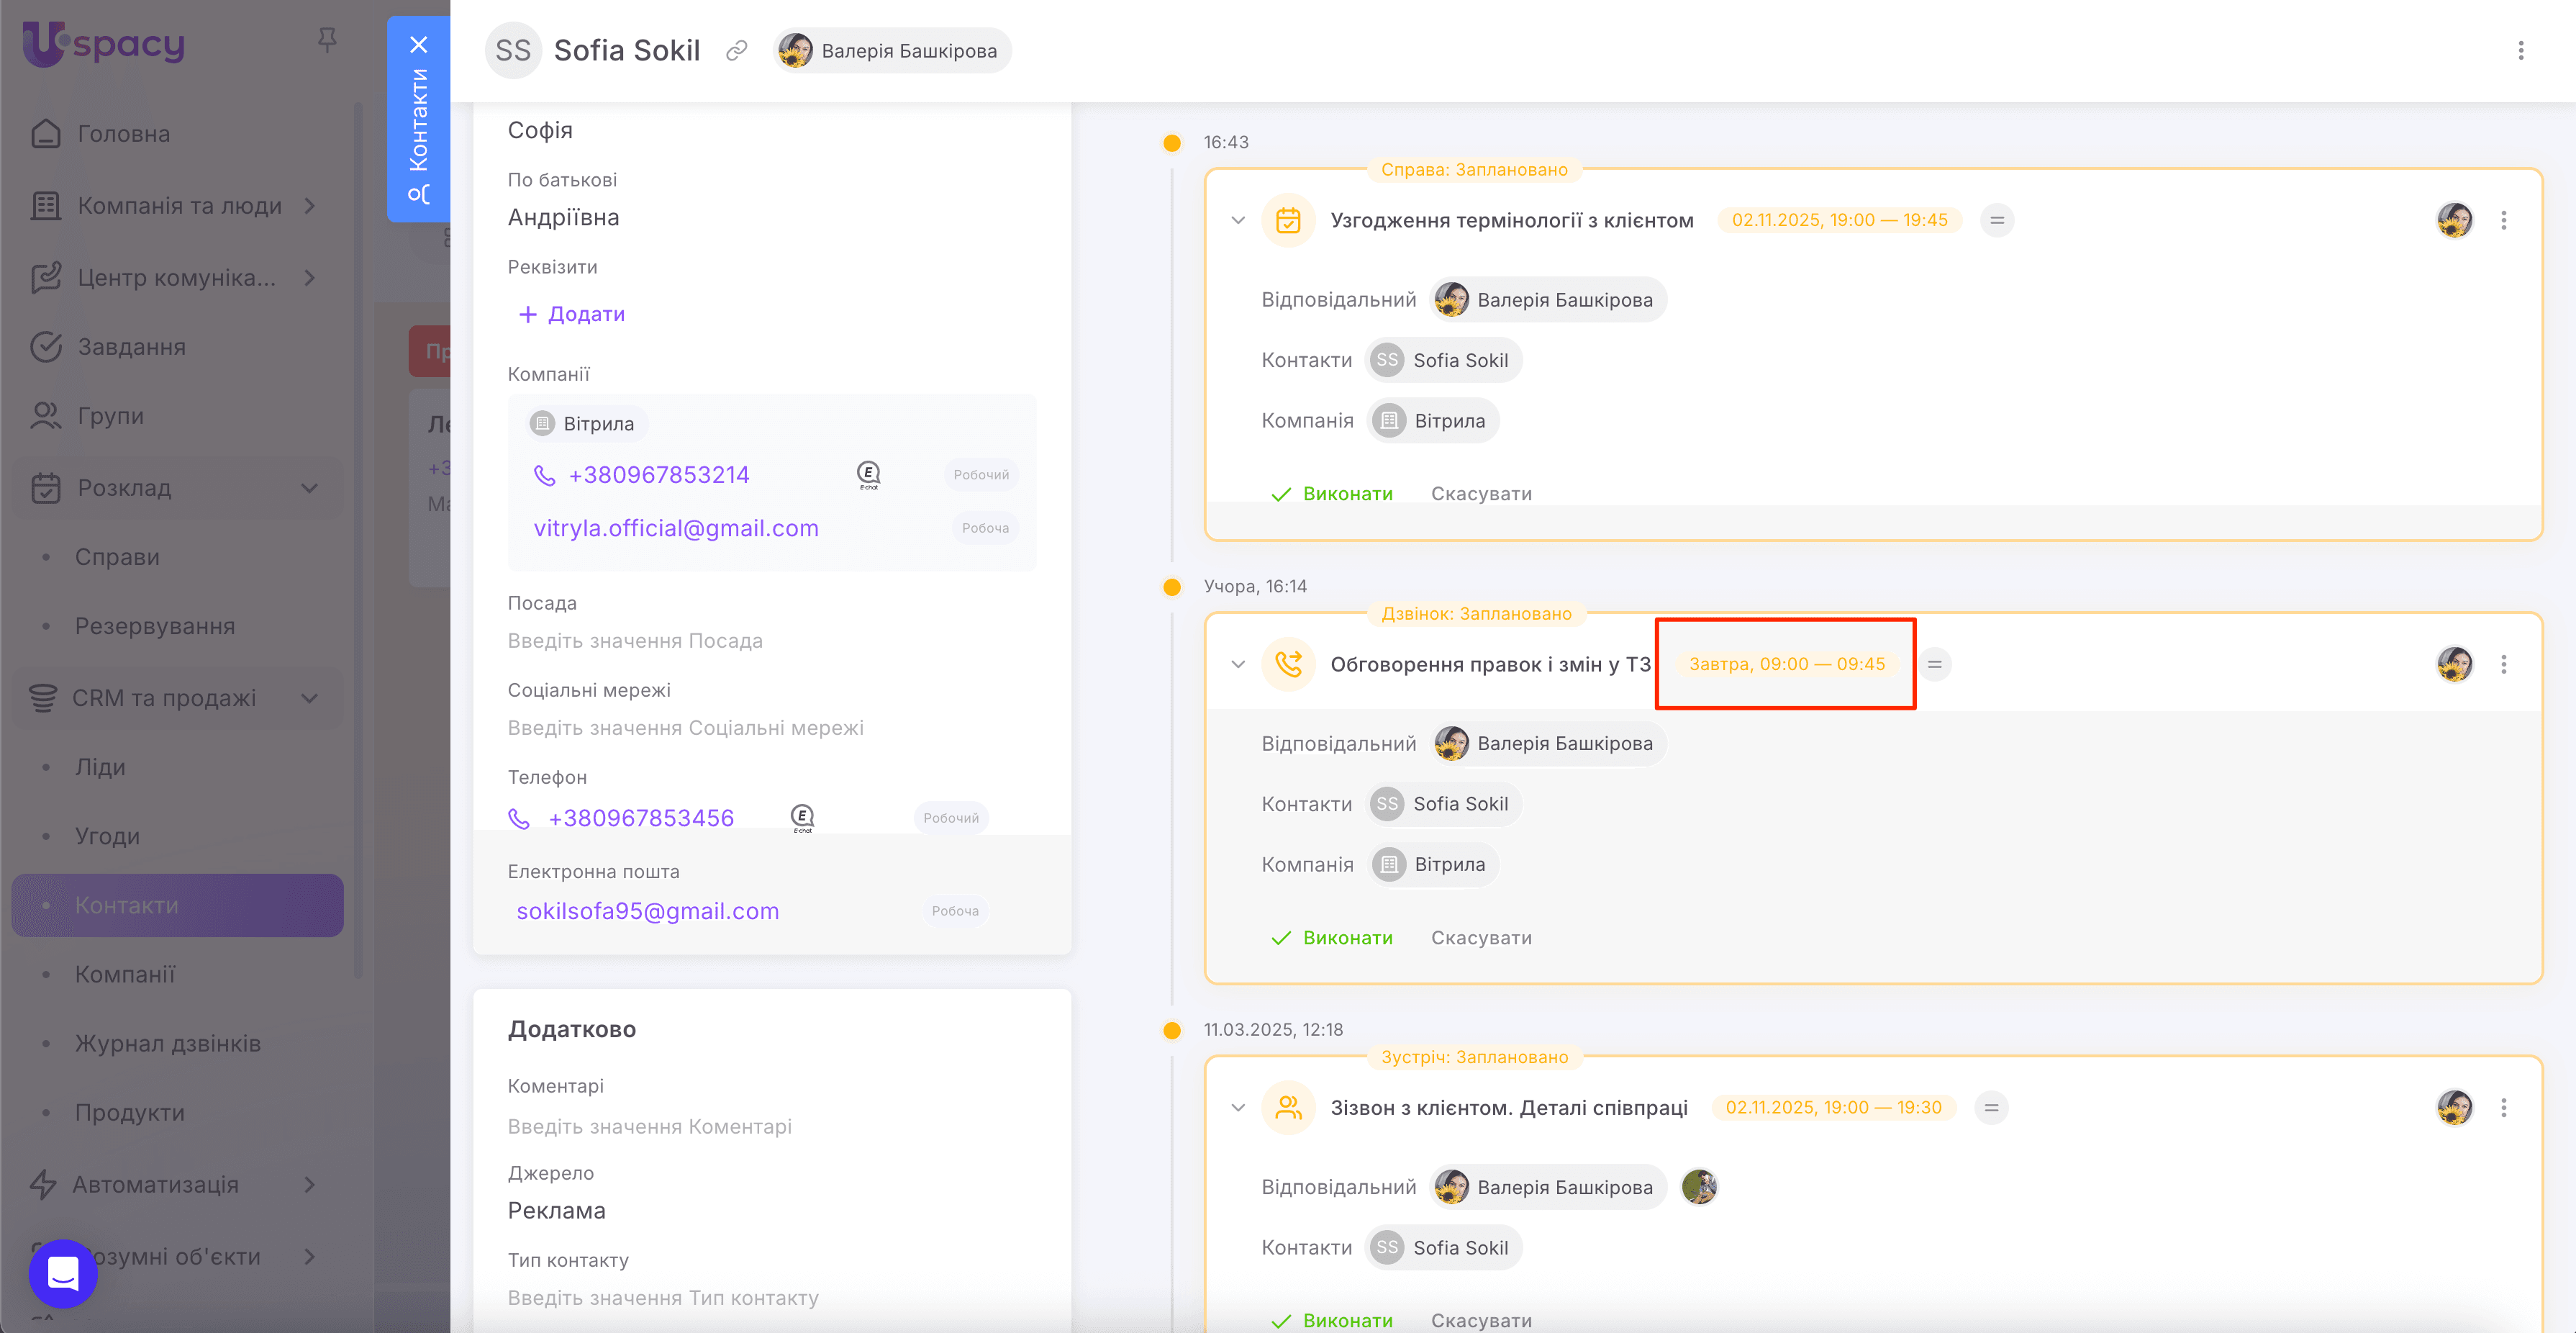The image size is (2576, 1333).
Task: Collapse the Узгодження термінології card chevron
Action: coord(1238,220)
